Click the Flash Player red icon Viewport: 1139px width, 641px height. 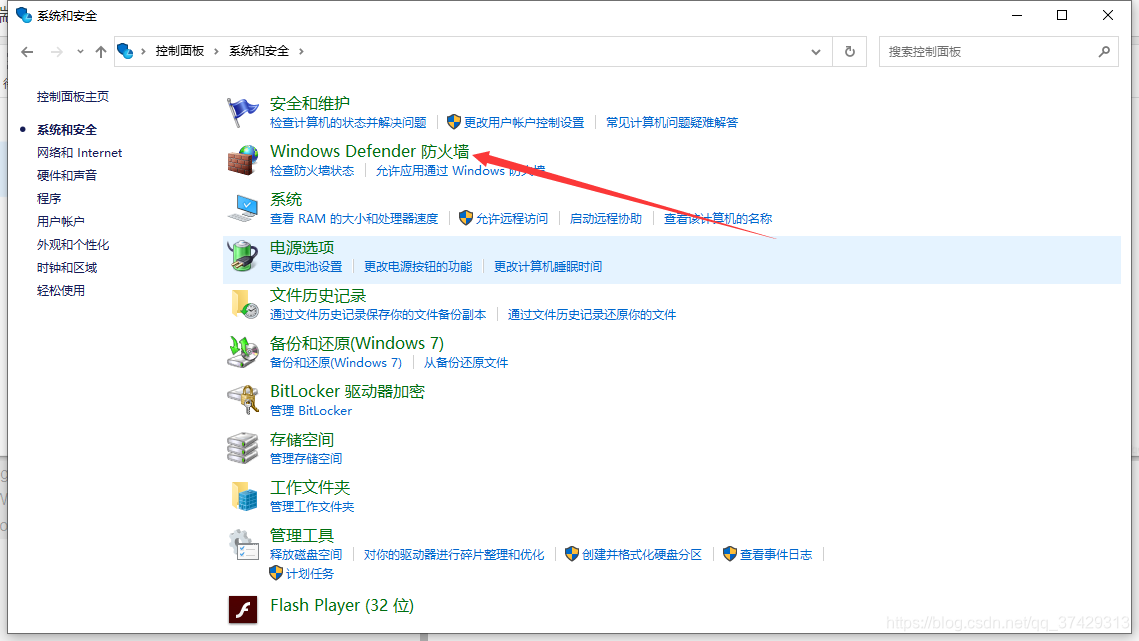pyautogui.click(x=243, y=609)
